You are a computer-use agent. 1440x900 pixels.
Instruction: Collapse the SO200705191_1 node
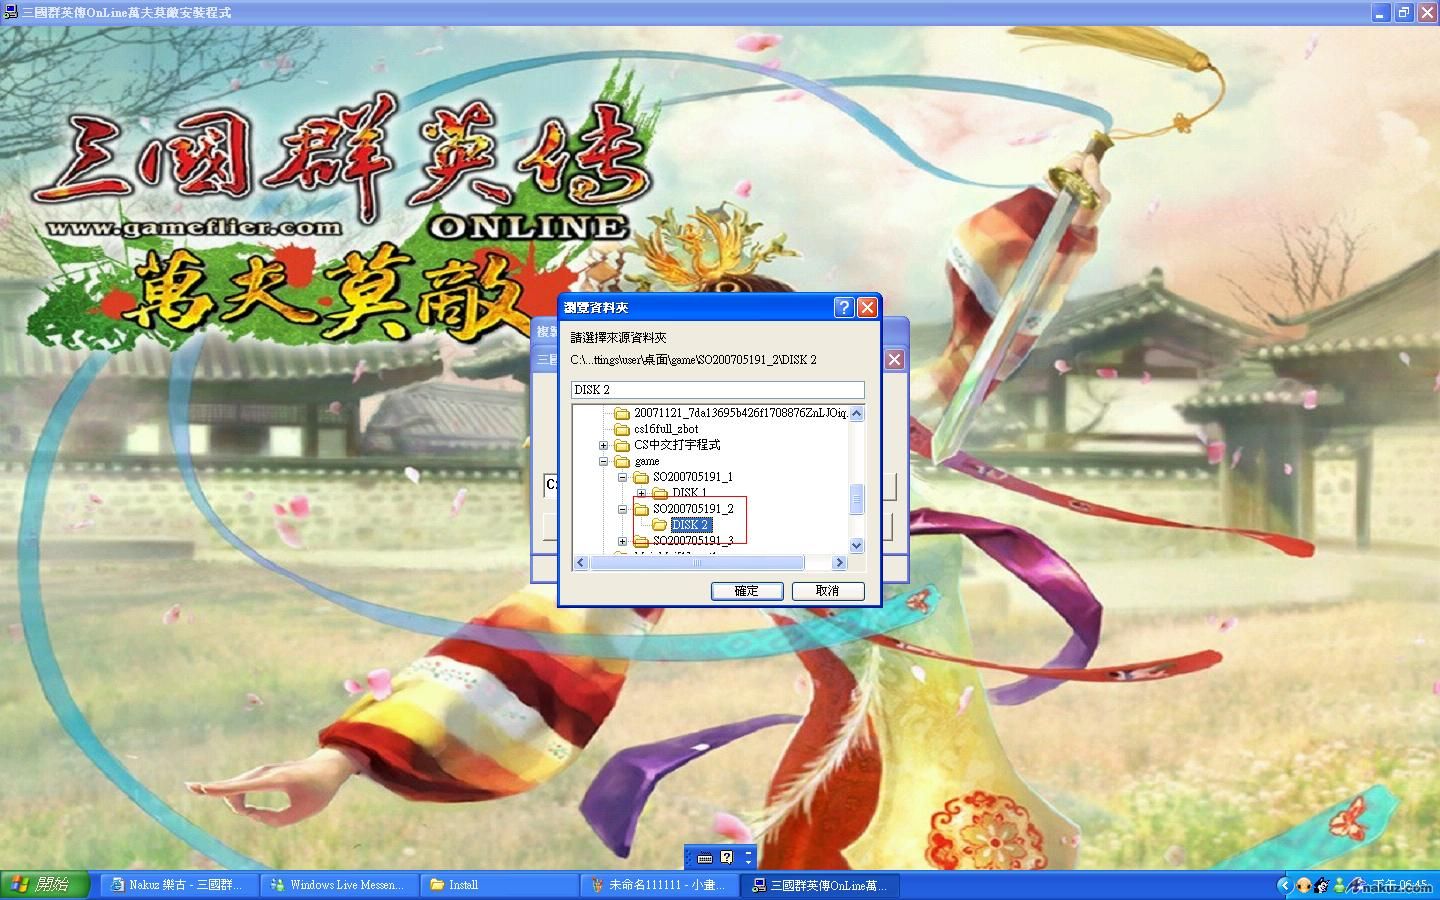(622, 477)
